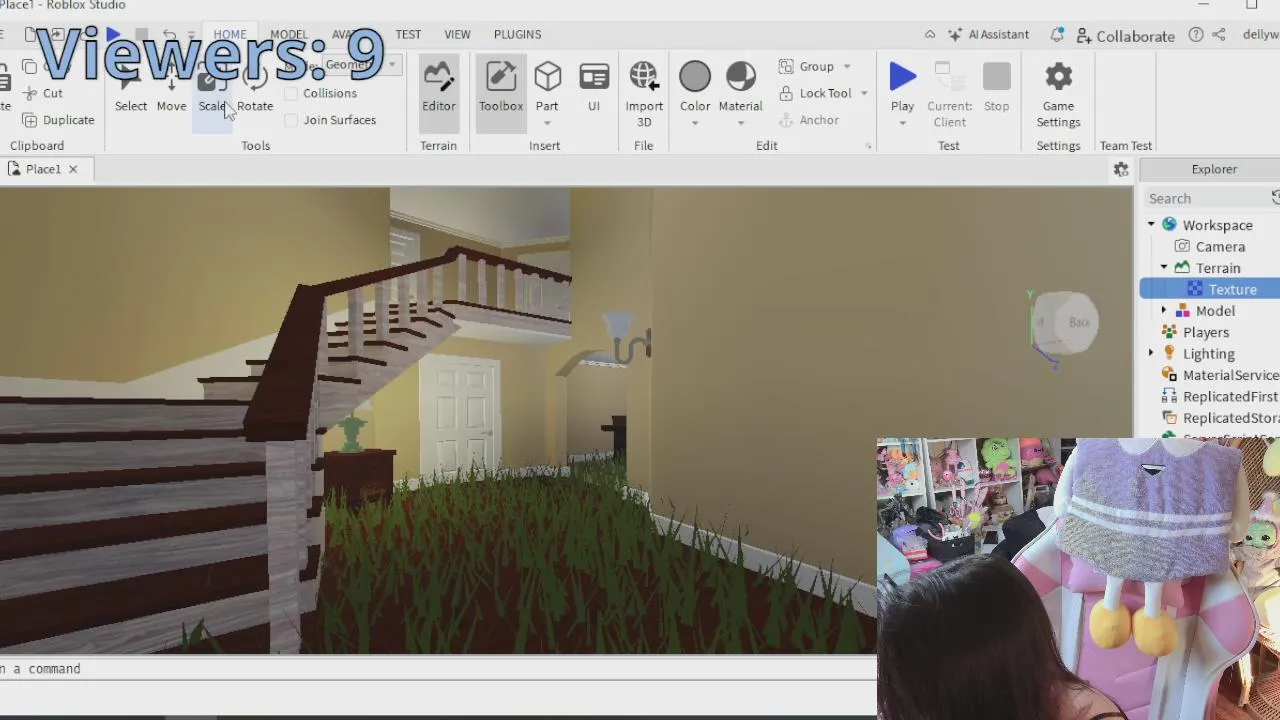Click the Group button
The width and height of the screenshot is (1280, 720).
click(x=807, y=67)
